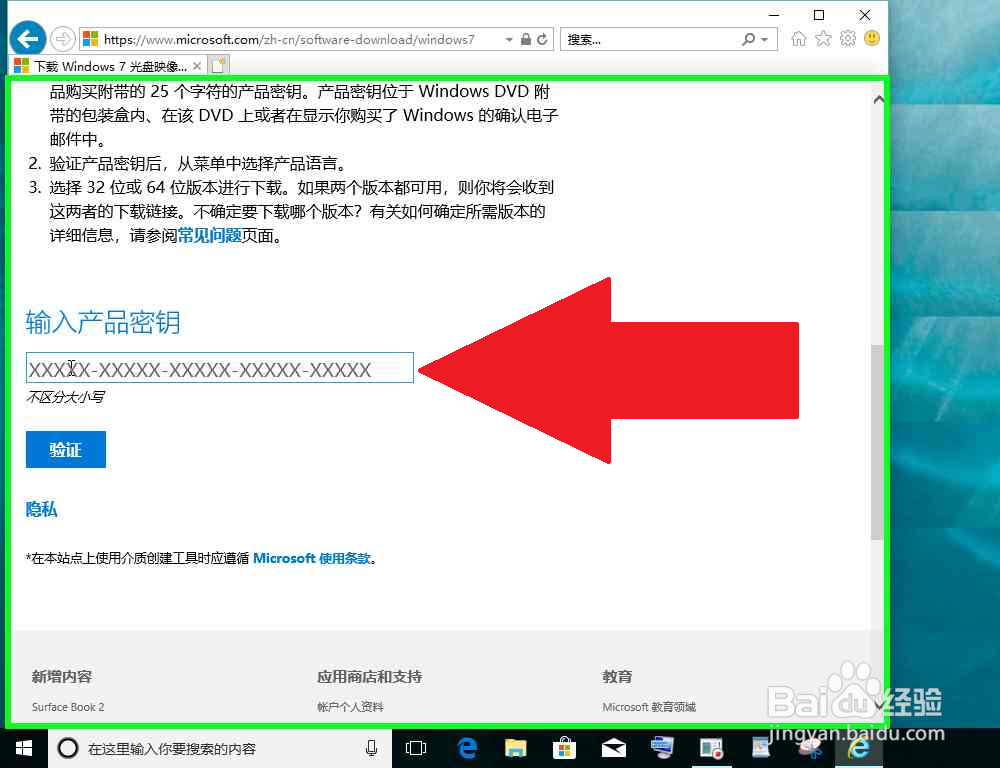The height and width of the screenshot is (768, 1000).
Task: Click the 验证 verify button
Action: click(x=65, y=449)
